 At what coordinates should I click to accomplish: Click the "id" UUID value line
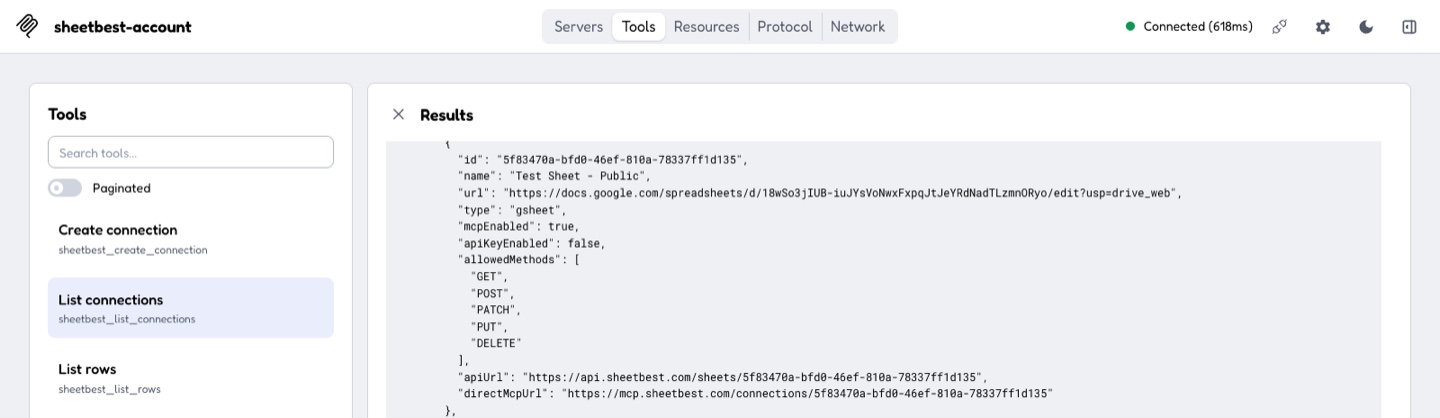pyautogui.click(x=602, y=160)
